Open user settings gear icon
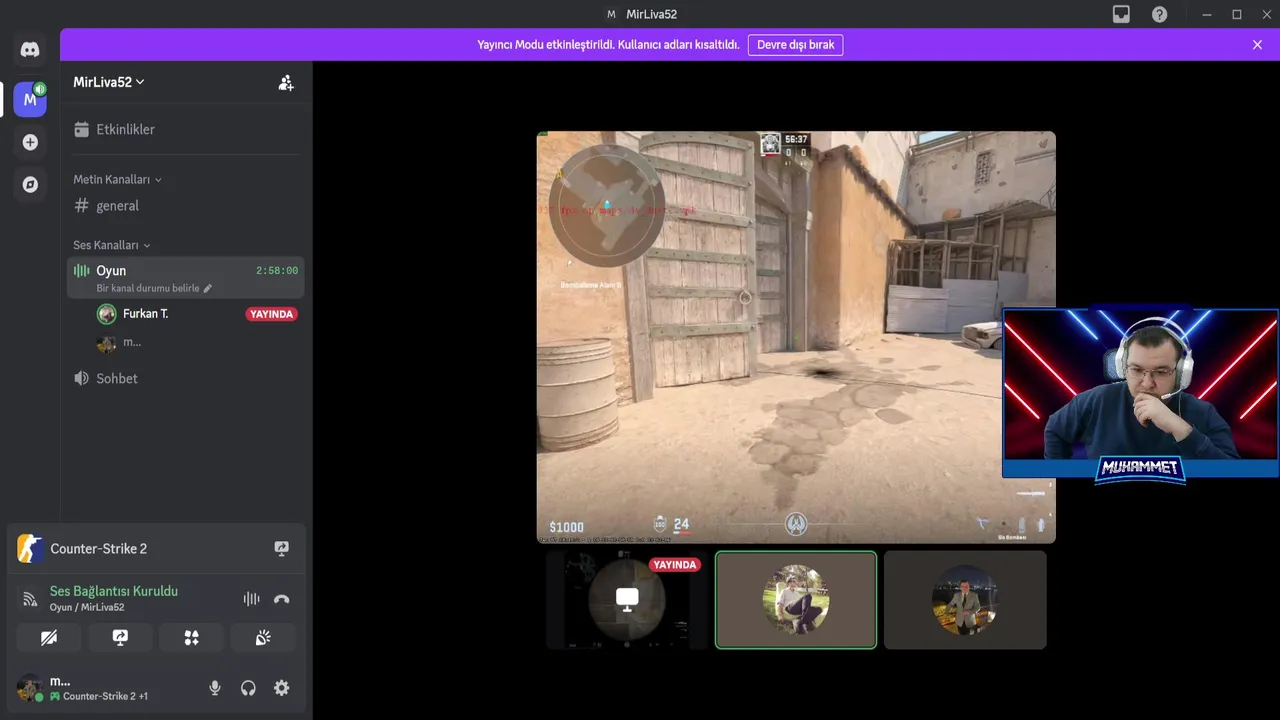 point(282,688)
